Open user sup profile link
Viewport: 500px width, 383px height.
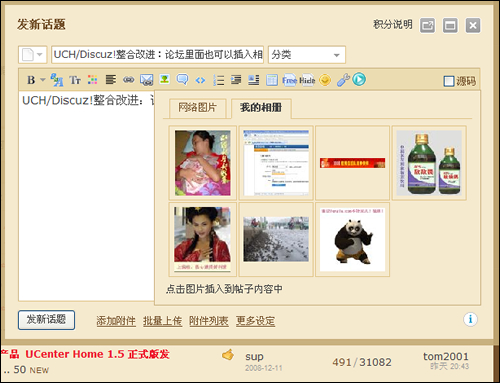(x=254, y=357)
